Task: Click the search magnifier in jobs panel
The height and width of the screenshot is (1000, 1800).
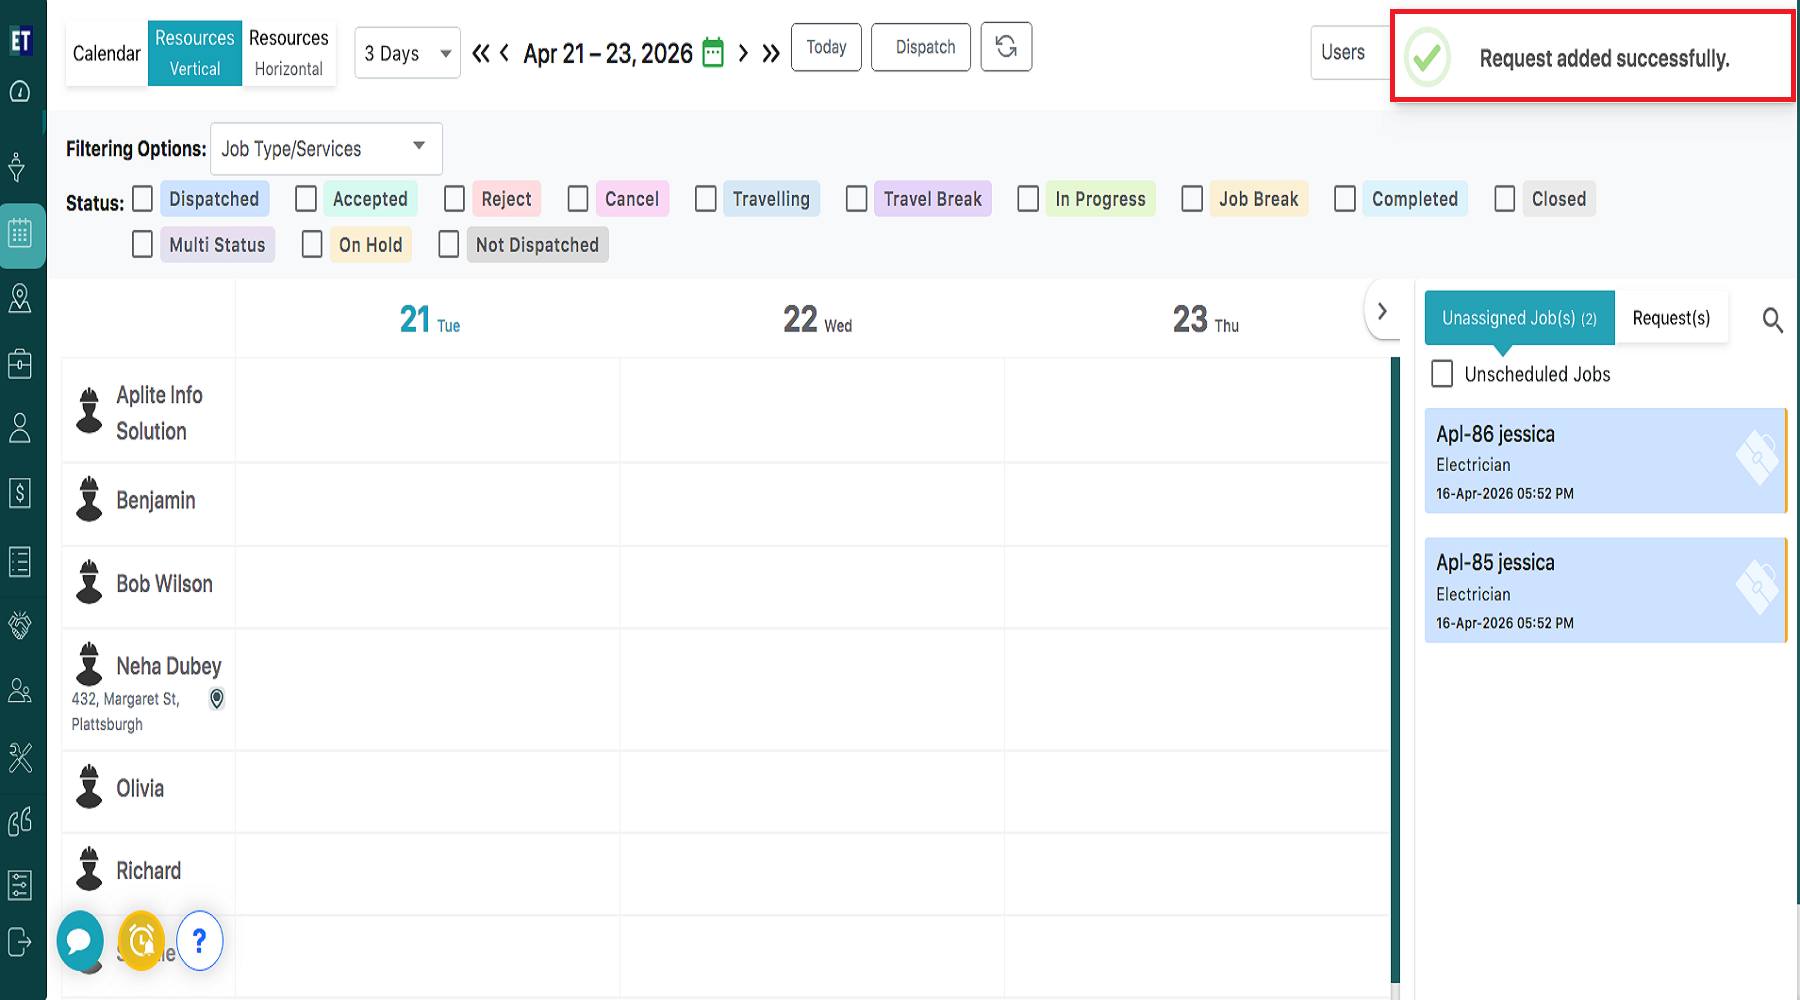Action: 1772,320
